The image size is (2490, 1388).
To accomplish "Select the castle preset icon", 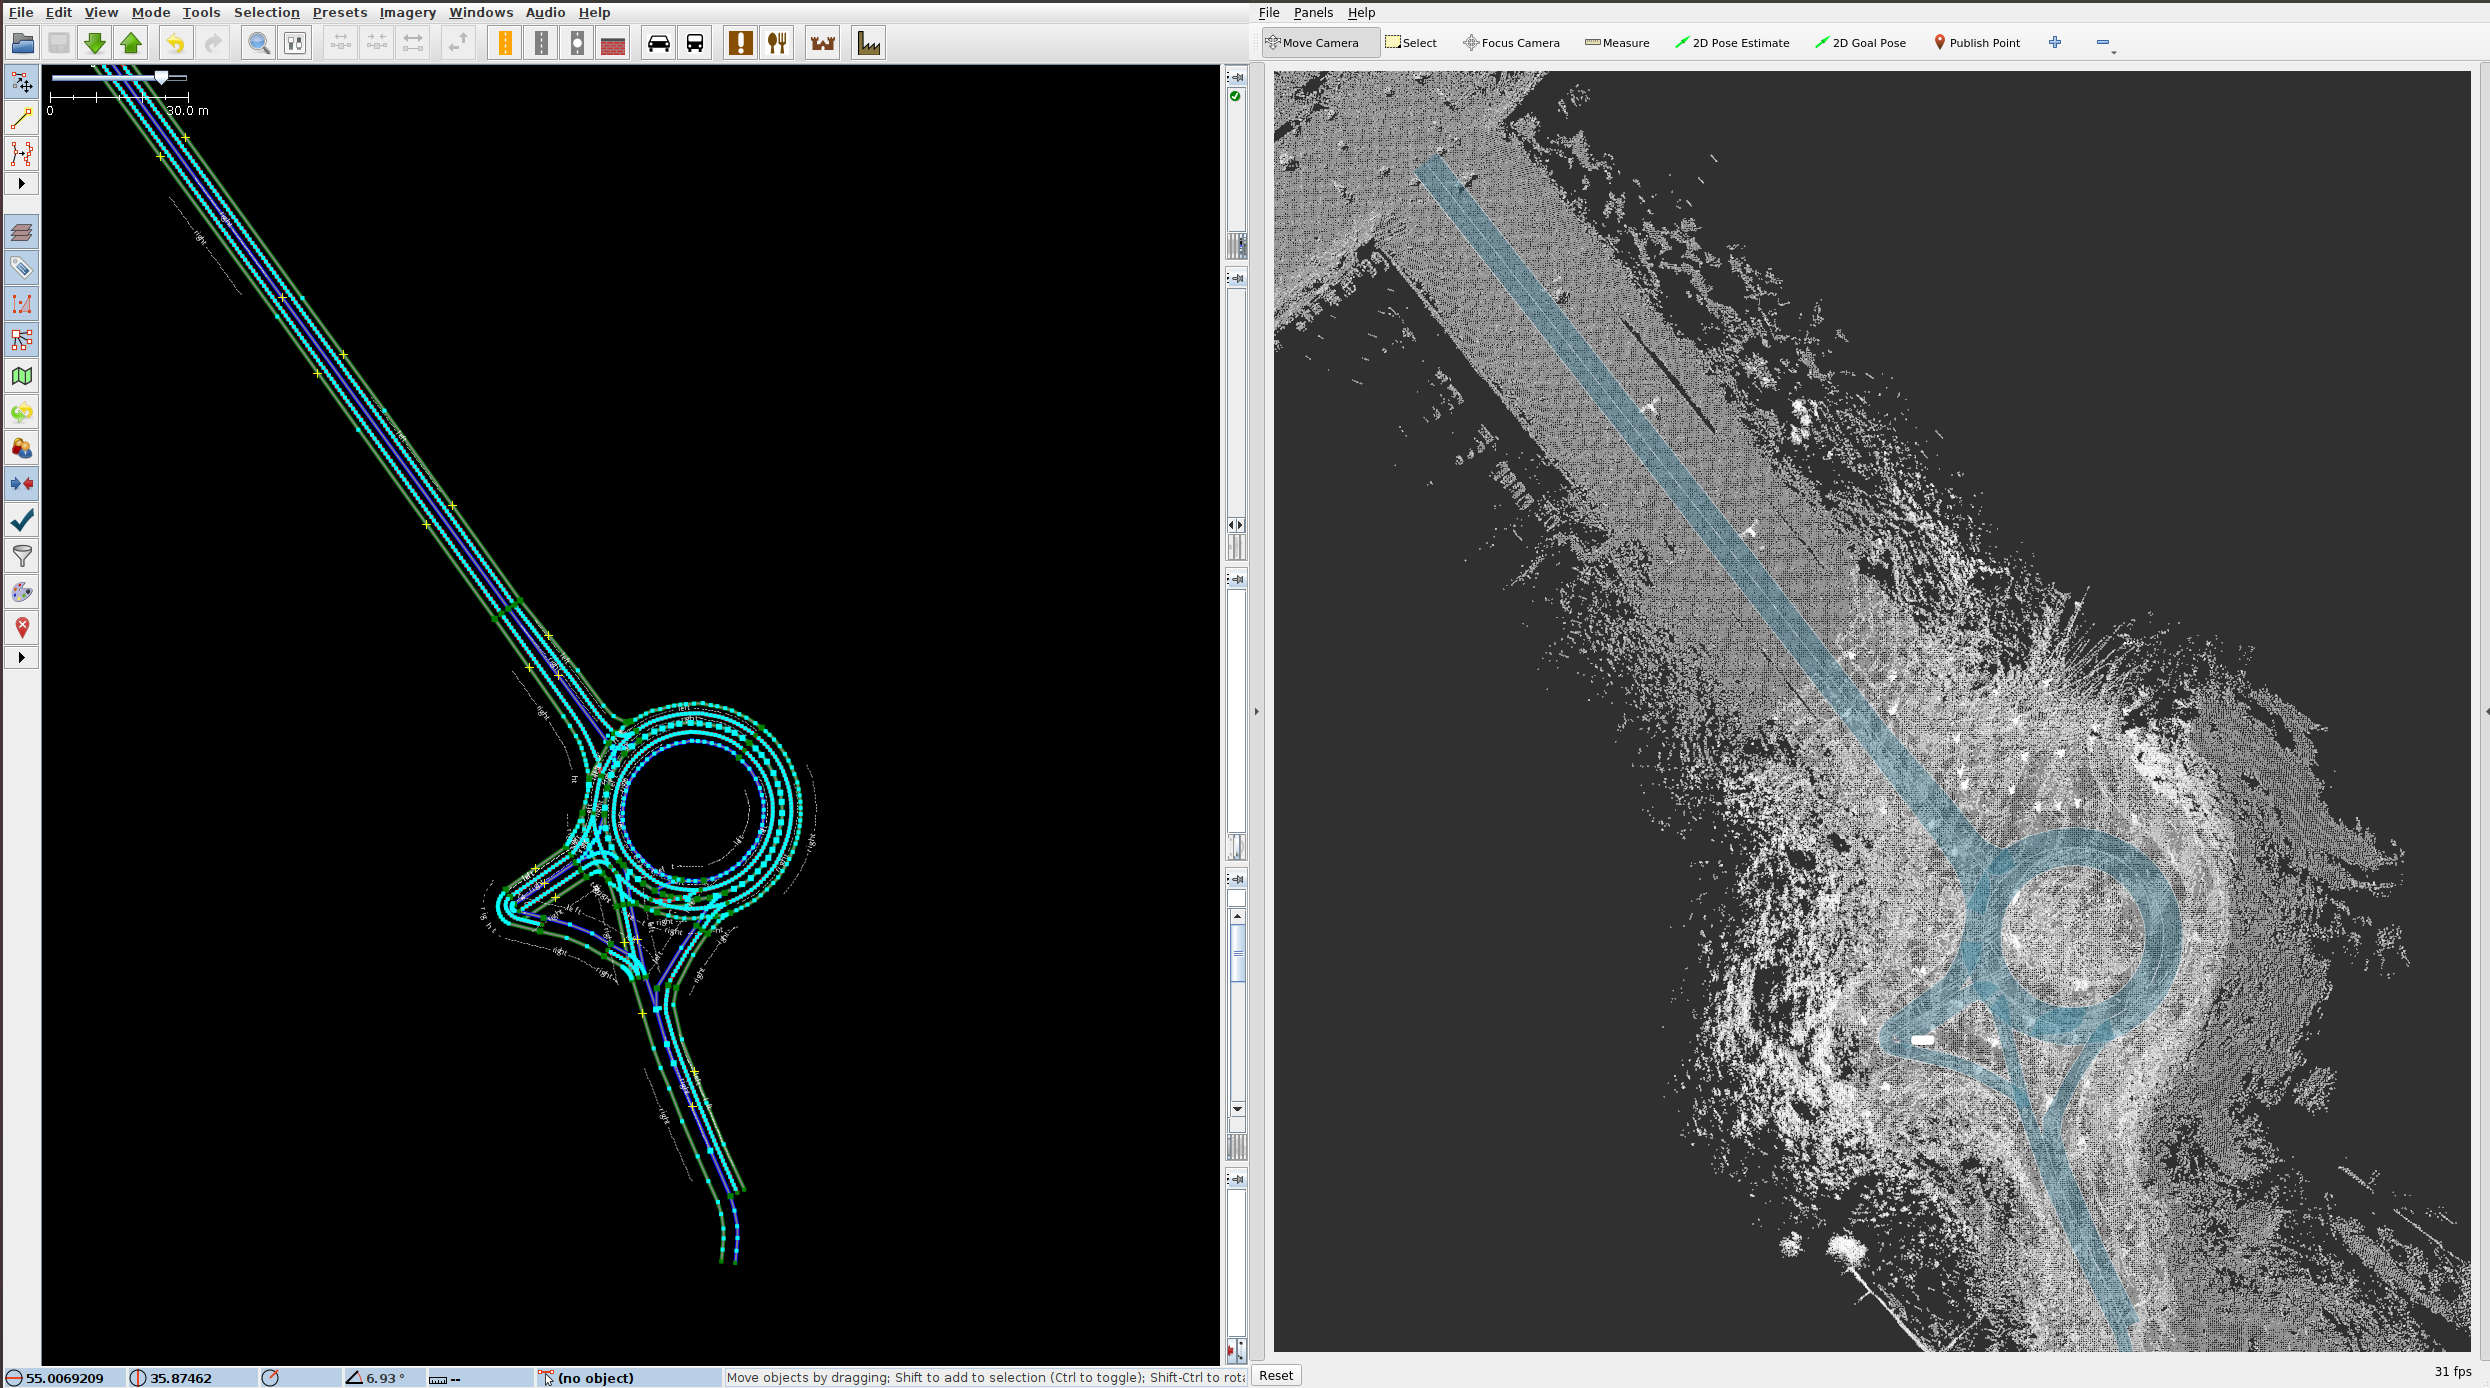I will [x=823, y=43].
